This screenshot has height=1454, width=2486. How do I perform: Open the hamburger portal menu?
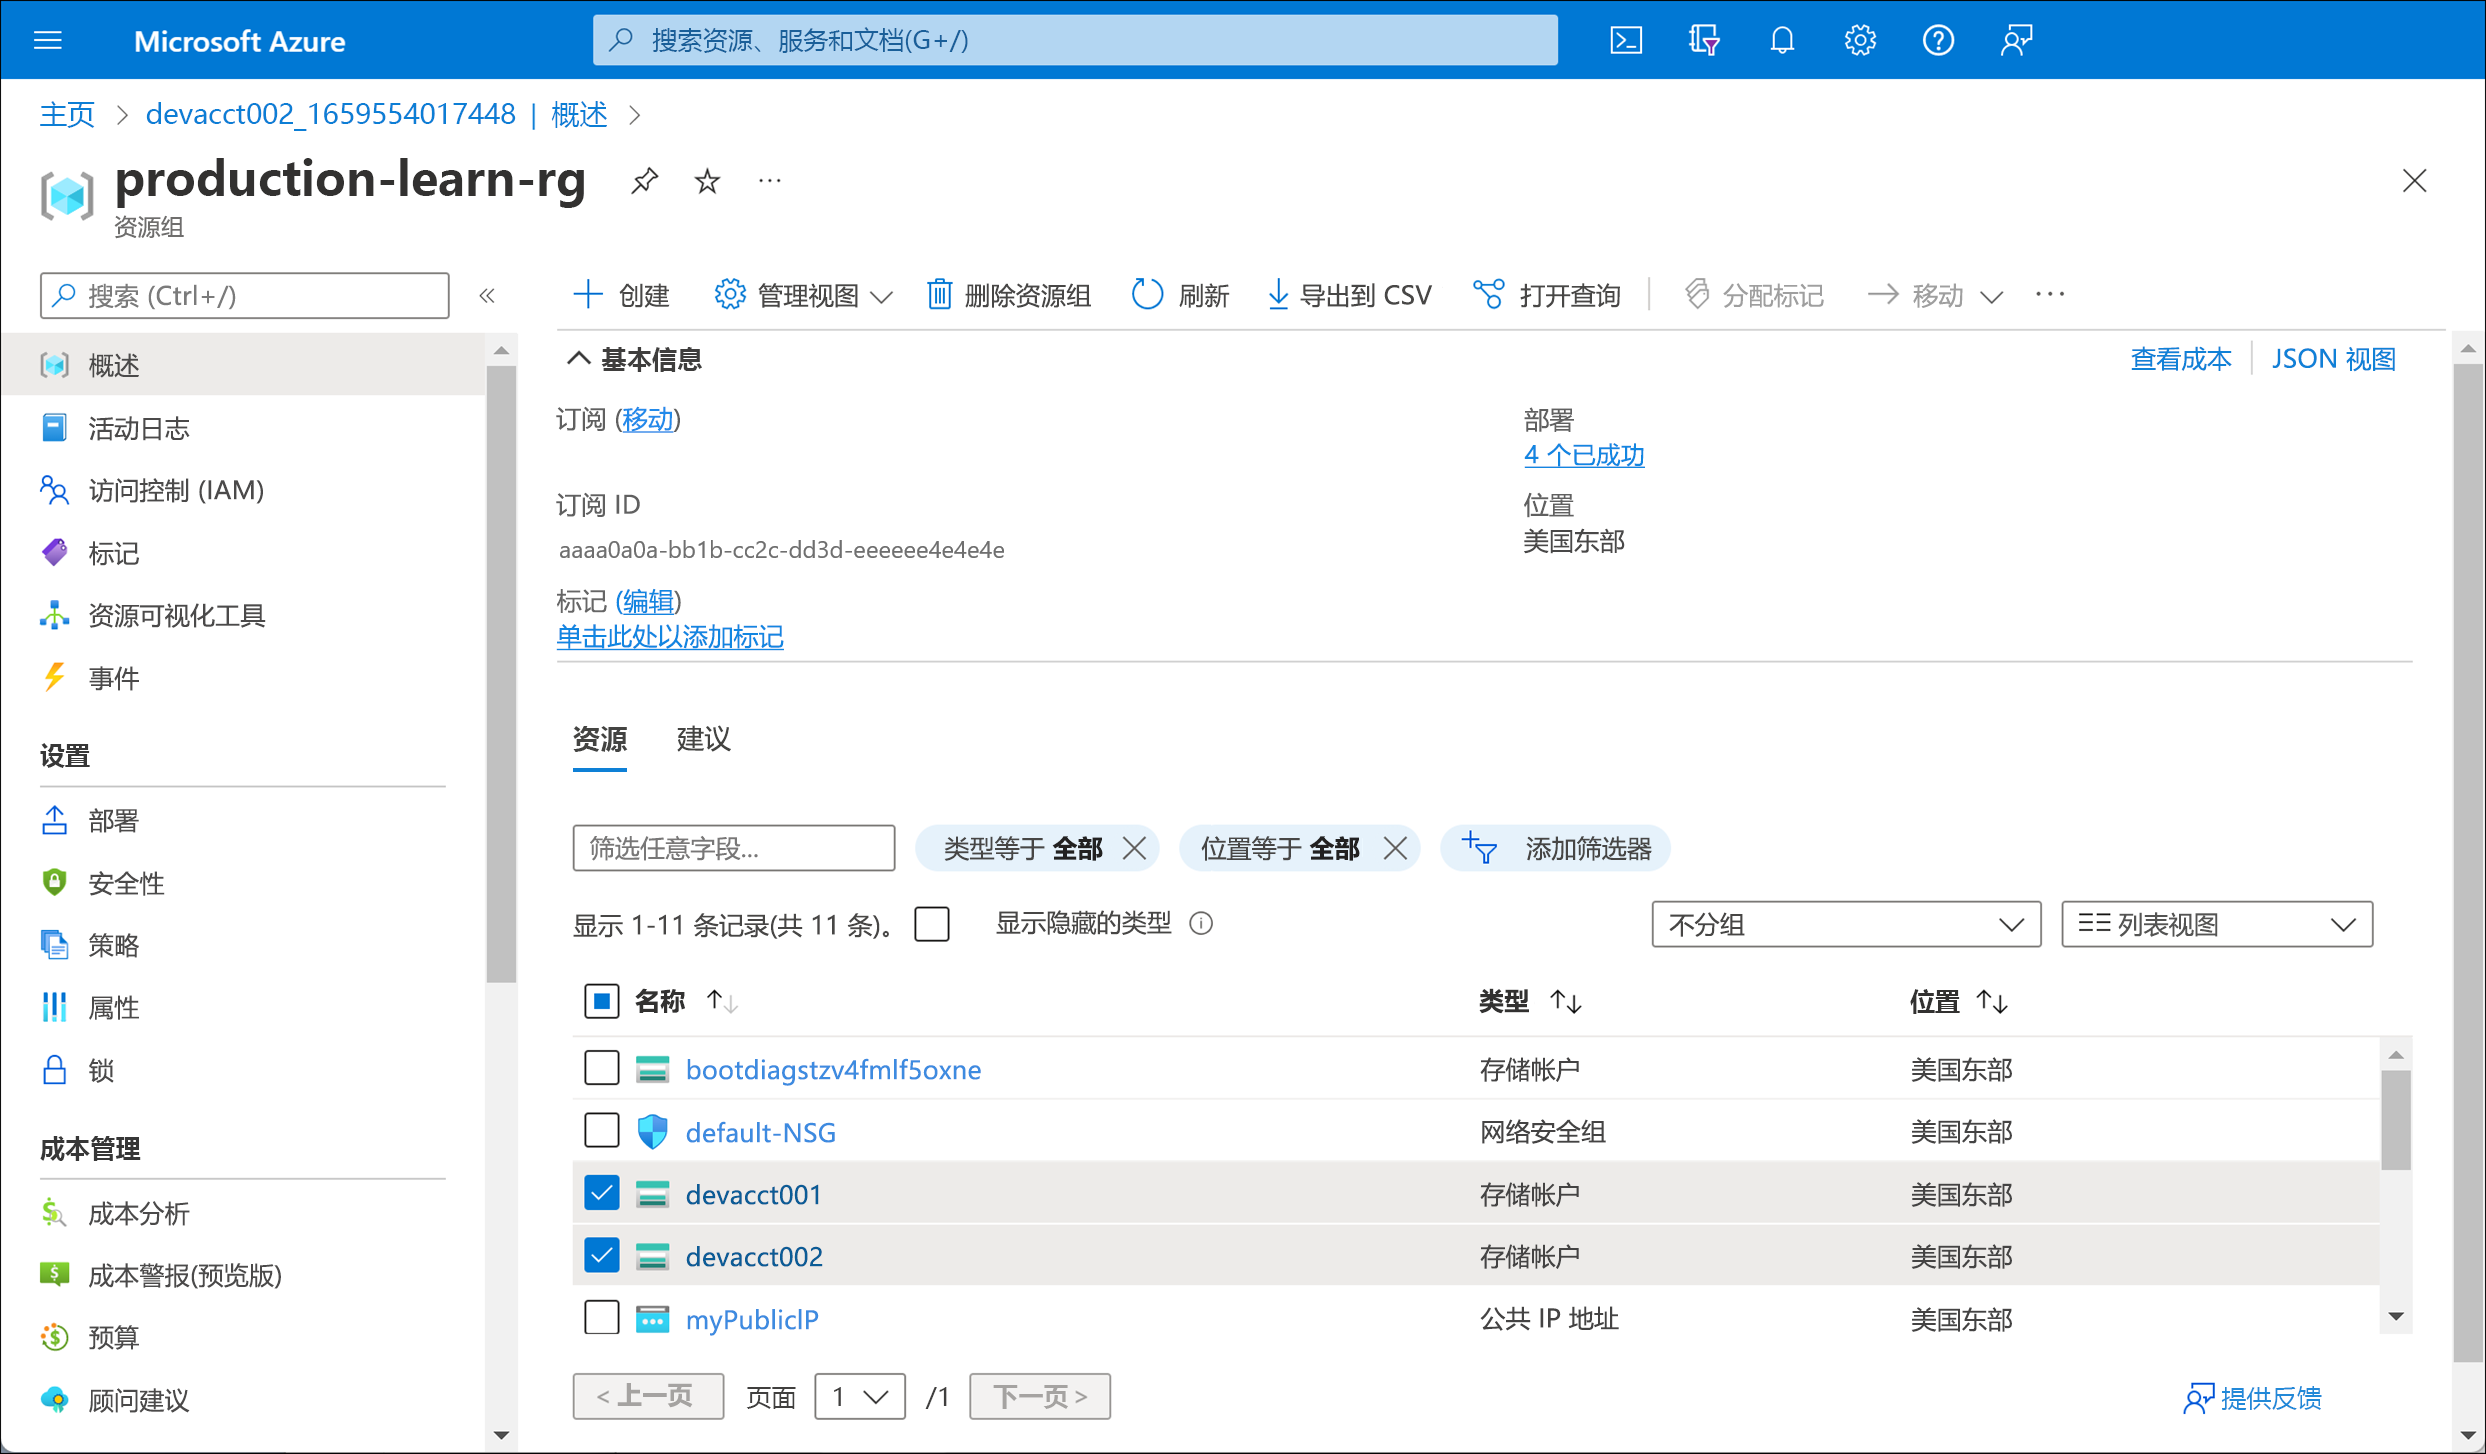point(48,40)
